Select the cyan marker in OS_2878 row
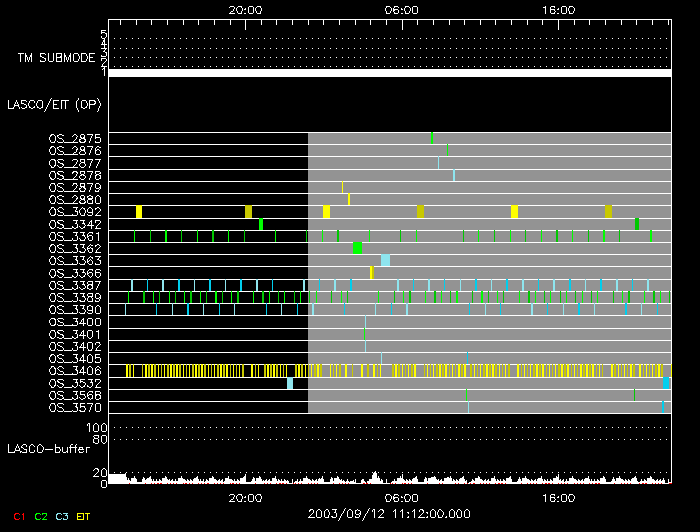This screenshot has height=532, width=700. point(454,175)
